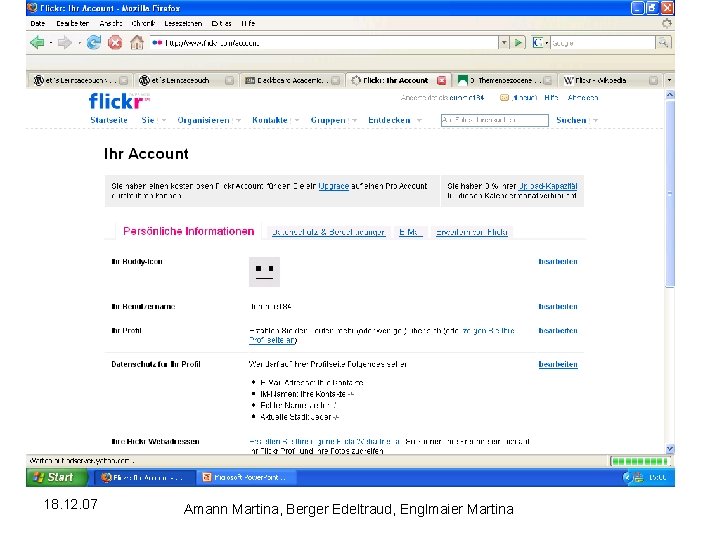
Task: Expand the Suchen options arrow
Action: tap(595, 120)
